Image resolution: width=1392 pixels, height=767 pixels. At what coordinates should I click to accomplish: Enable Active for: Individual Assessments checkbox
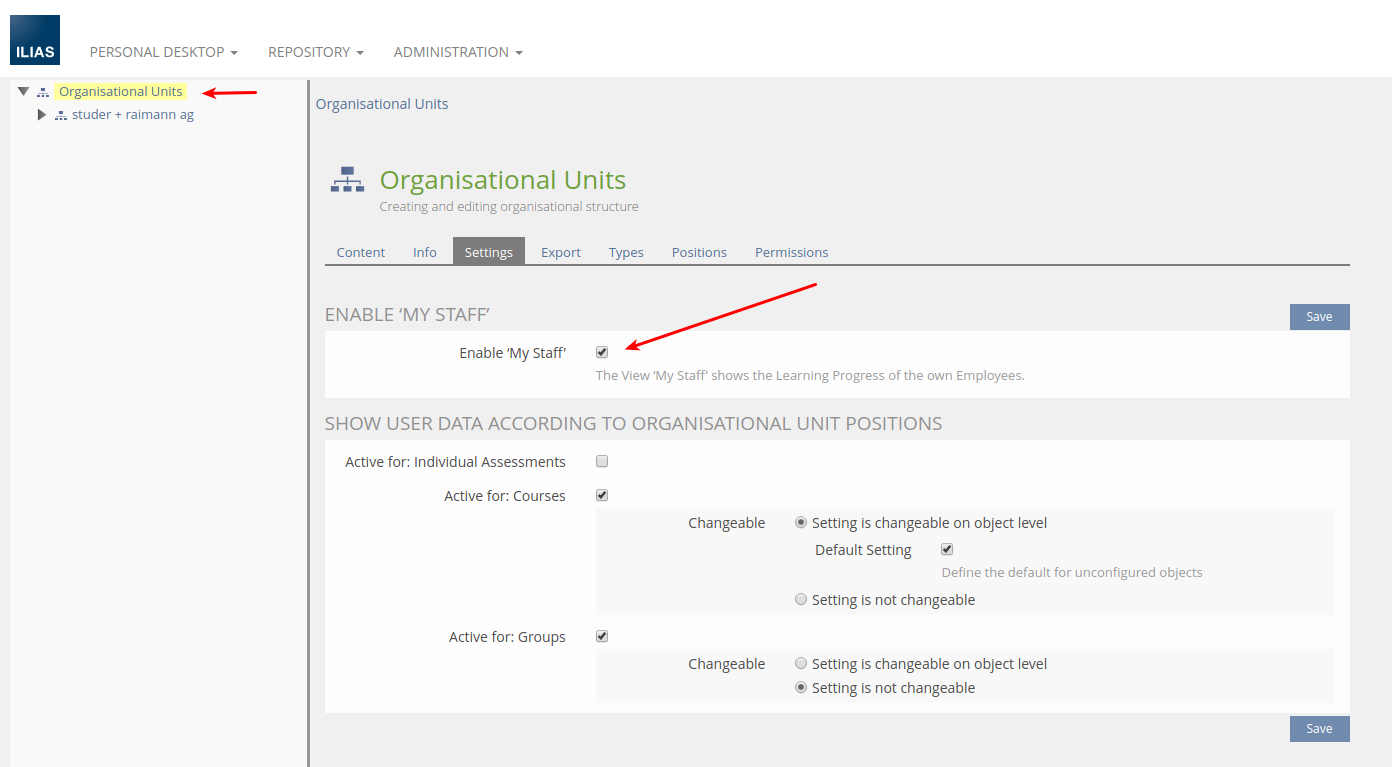point(602,462)
